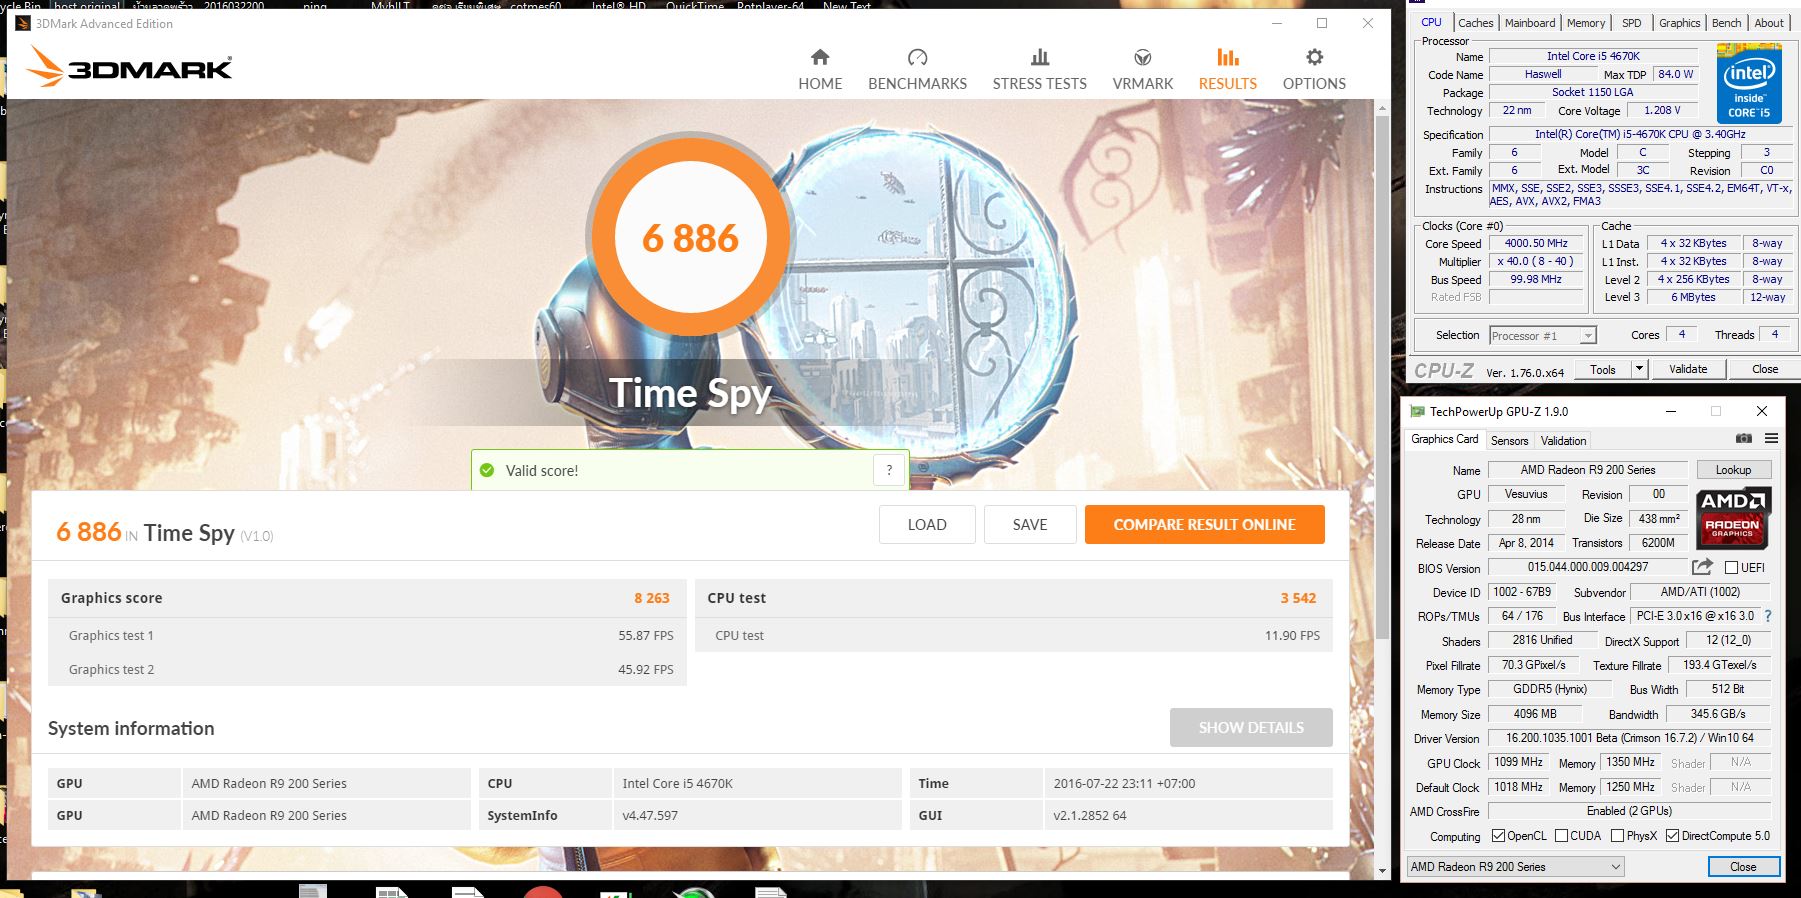Click the Validate button in CPU-Z
Screen dimensions: 1801x898
(x=1688, y=369)
